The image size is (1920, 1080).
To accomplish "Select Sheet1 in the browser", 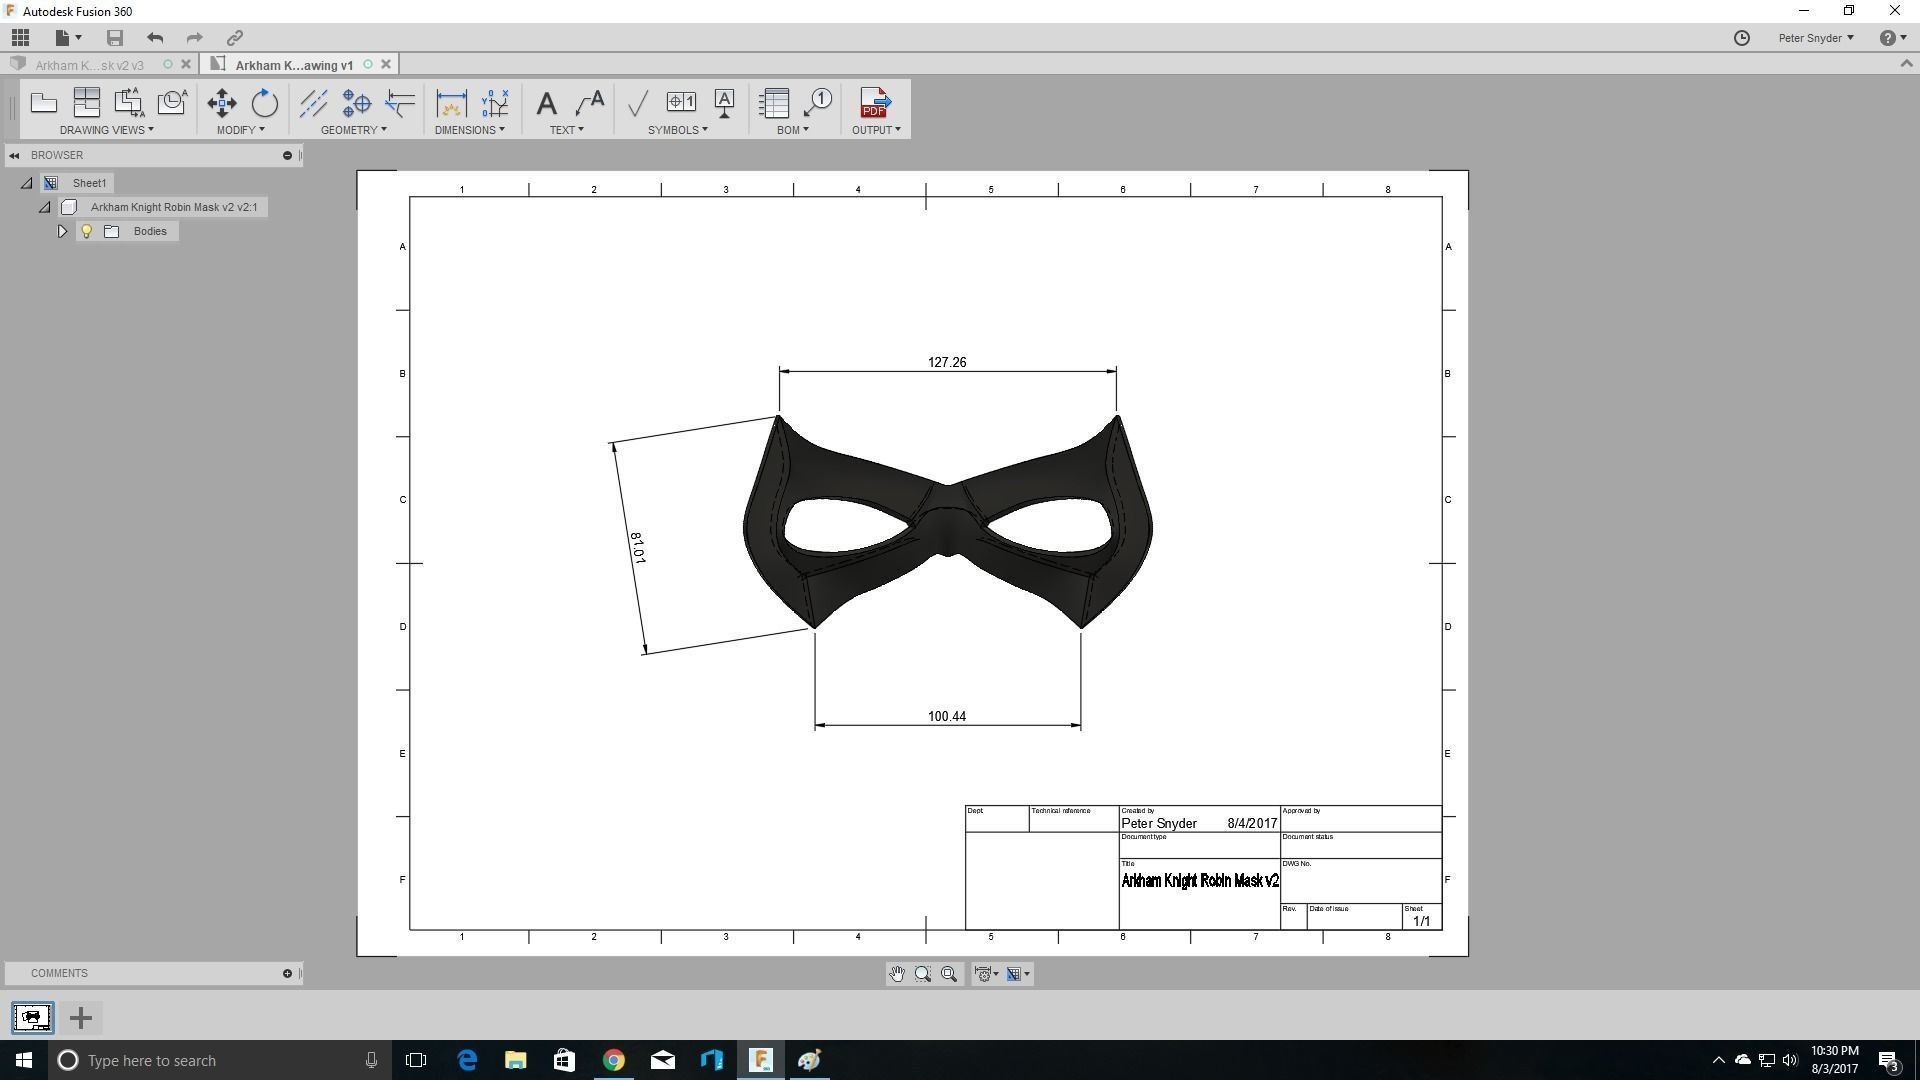I will tap(89, 183).
